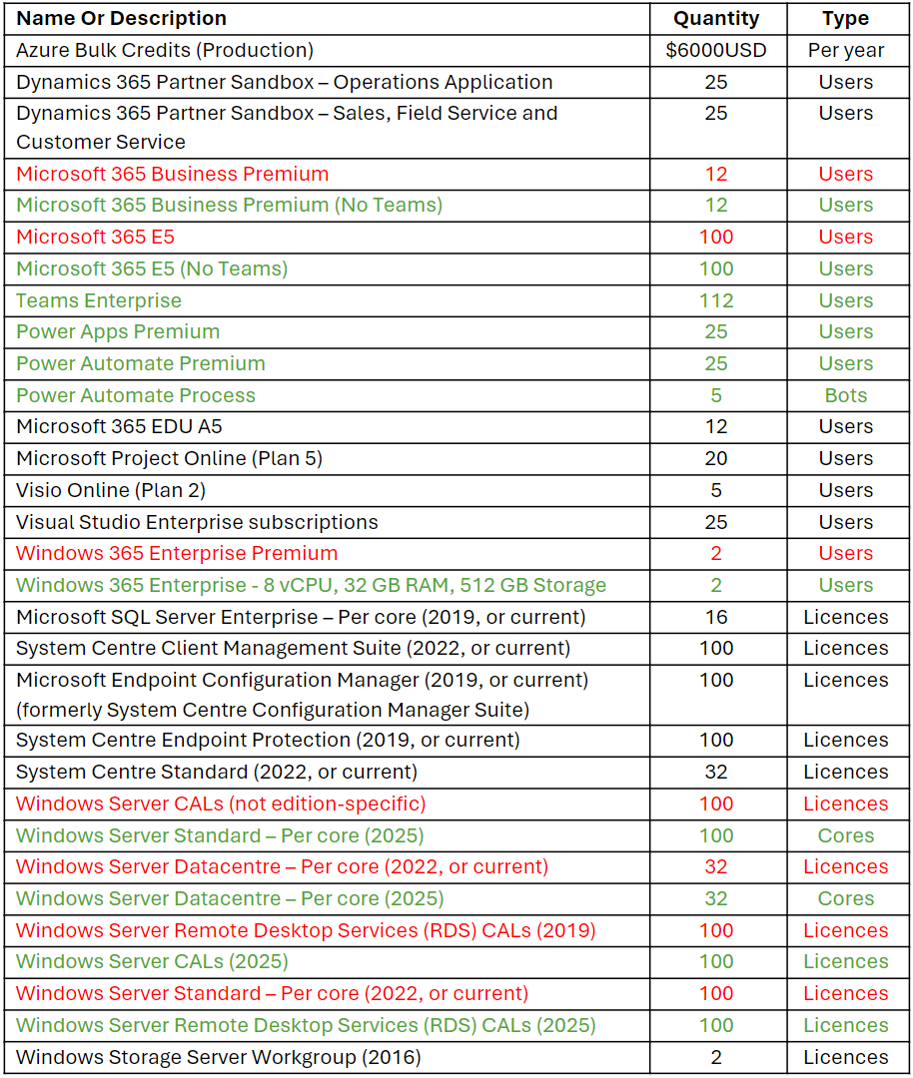Select 'Visual Studio Enterprise subscriptions' name
913x1078 pixels.
point(197,522)
